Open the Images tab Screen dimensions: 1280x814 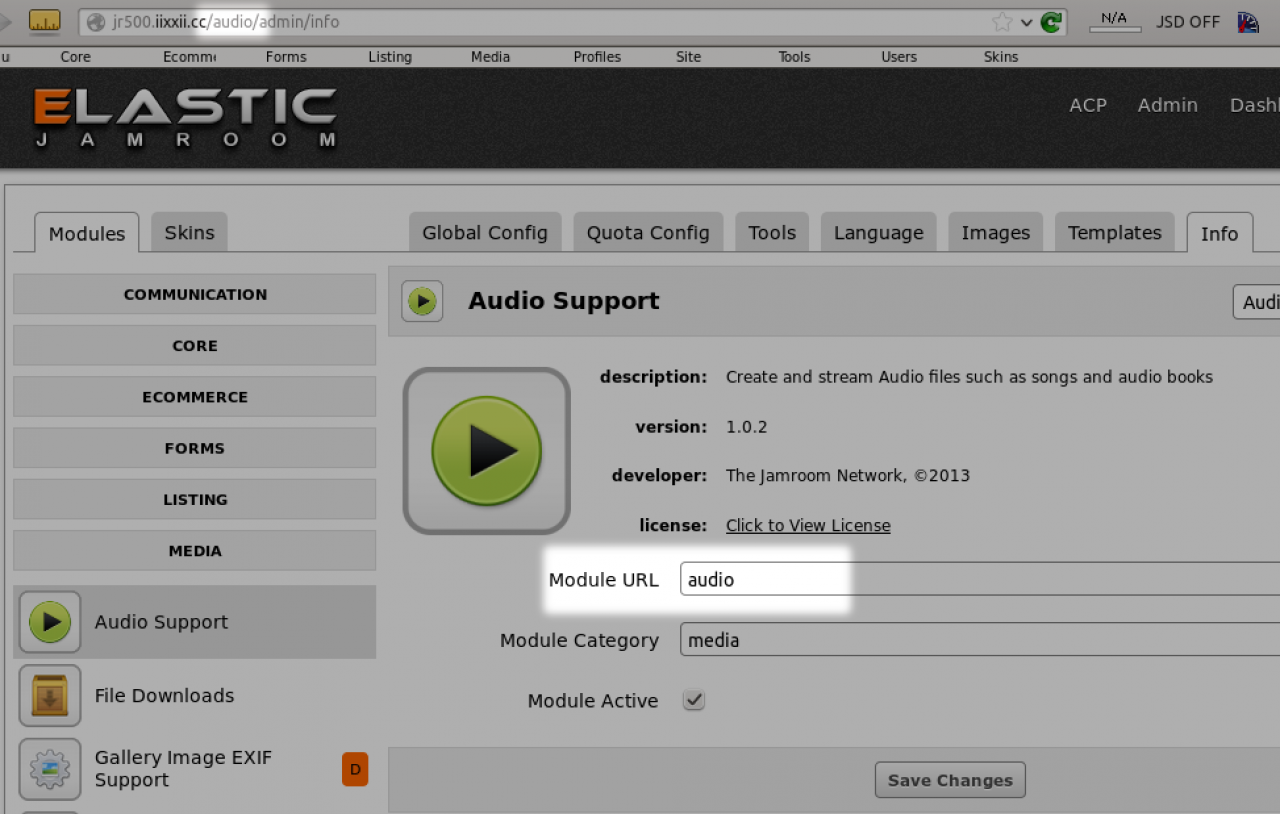pos(996,232)
